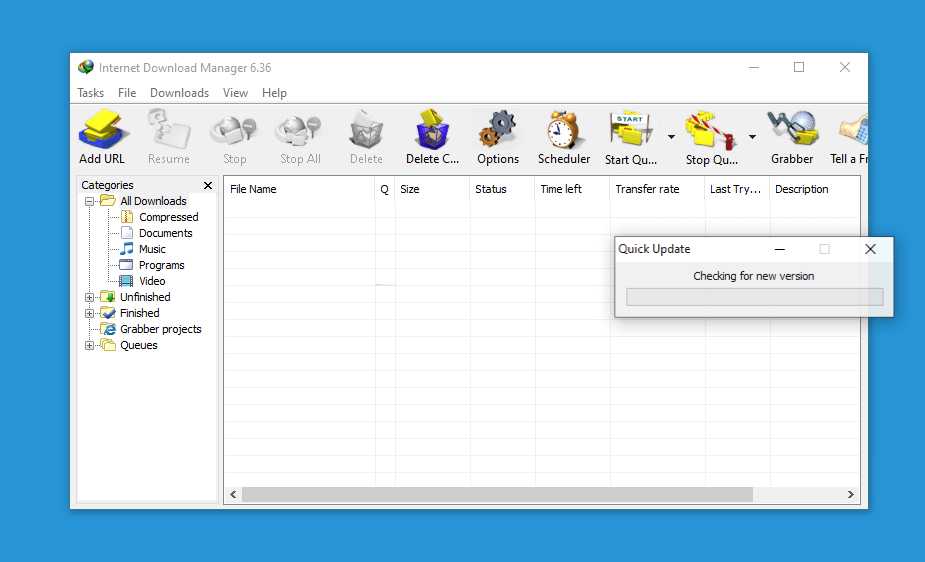Click the horizontal scrollbar thumb
Viewport: 925px width, 562px height.
tap(497, 494)
